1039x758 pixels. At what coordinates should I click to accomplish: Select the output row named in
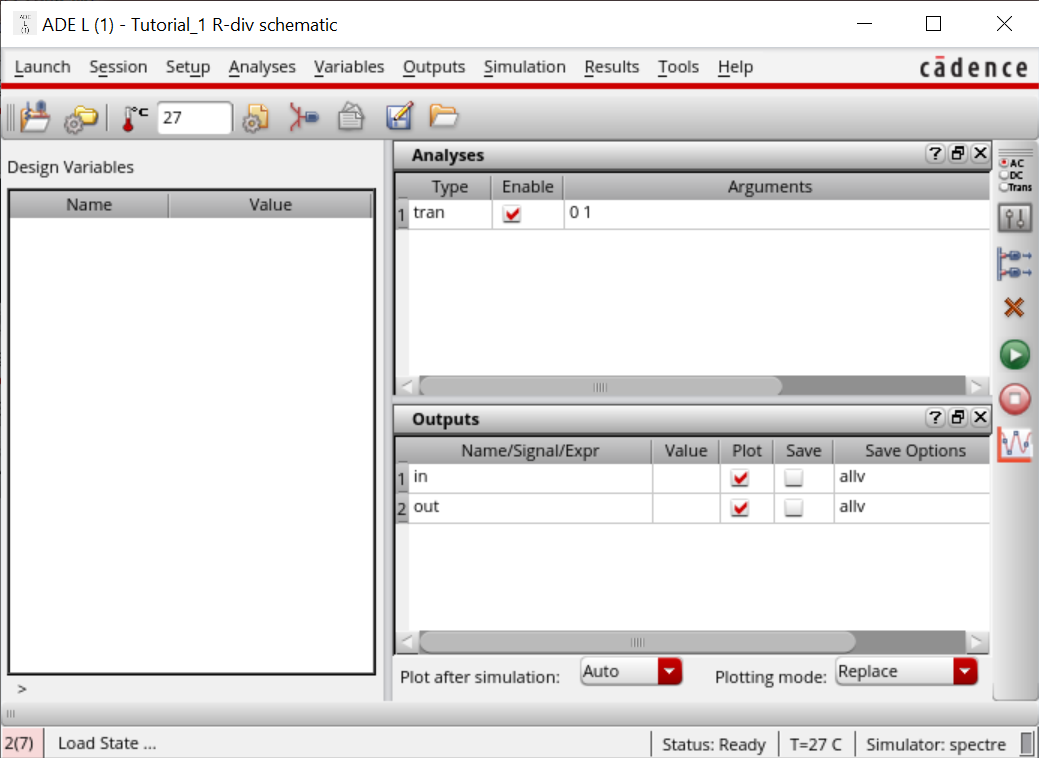[x=692, y=478]
